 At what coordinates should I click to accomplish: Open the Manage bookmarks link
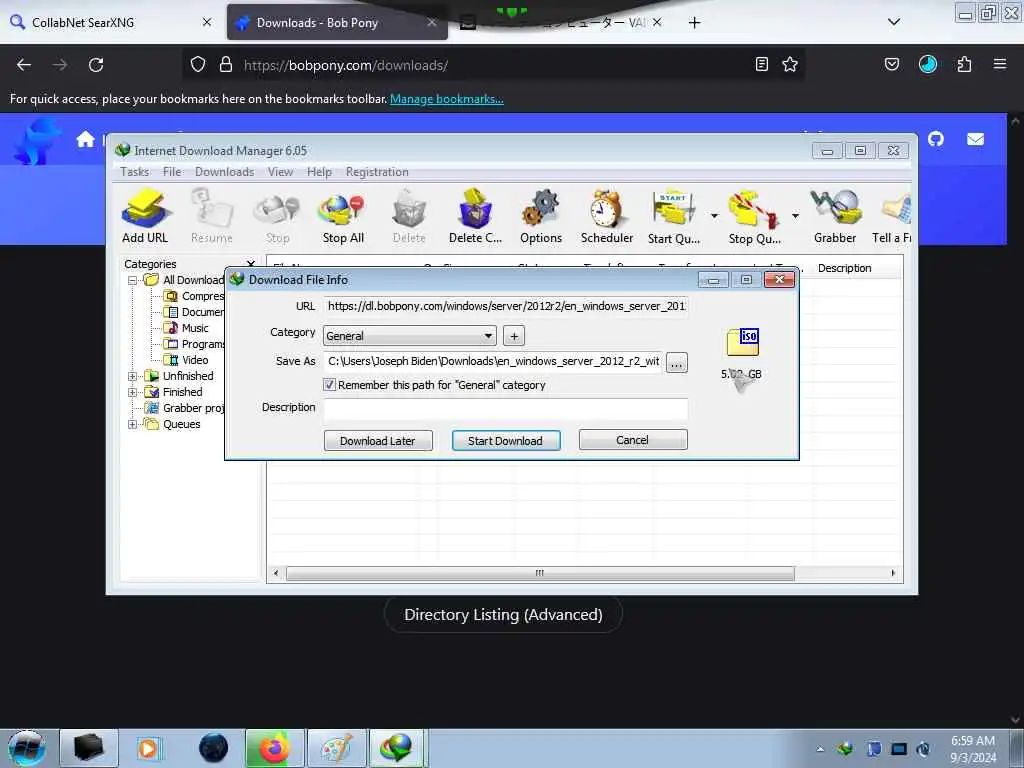pyautogui.click(x=447, y=99)
